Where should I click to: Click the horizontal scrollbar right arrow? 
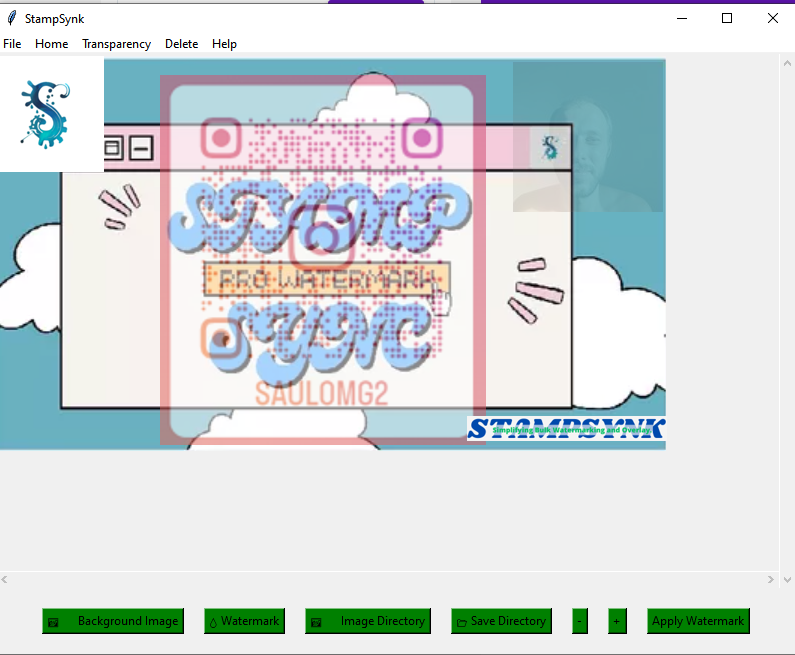pyautogui.click(x=771, y=579)
